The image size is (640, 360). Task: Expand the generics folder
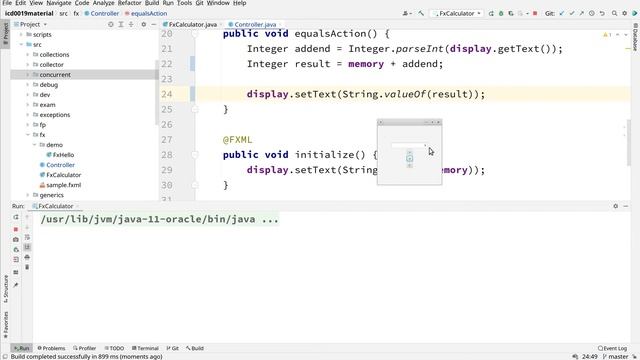[x=27, y=195]
